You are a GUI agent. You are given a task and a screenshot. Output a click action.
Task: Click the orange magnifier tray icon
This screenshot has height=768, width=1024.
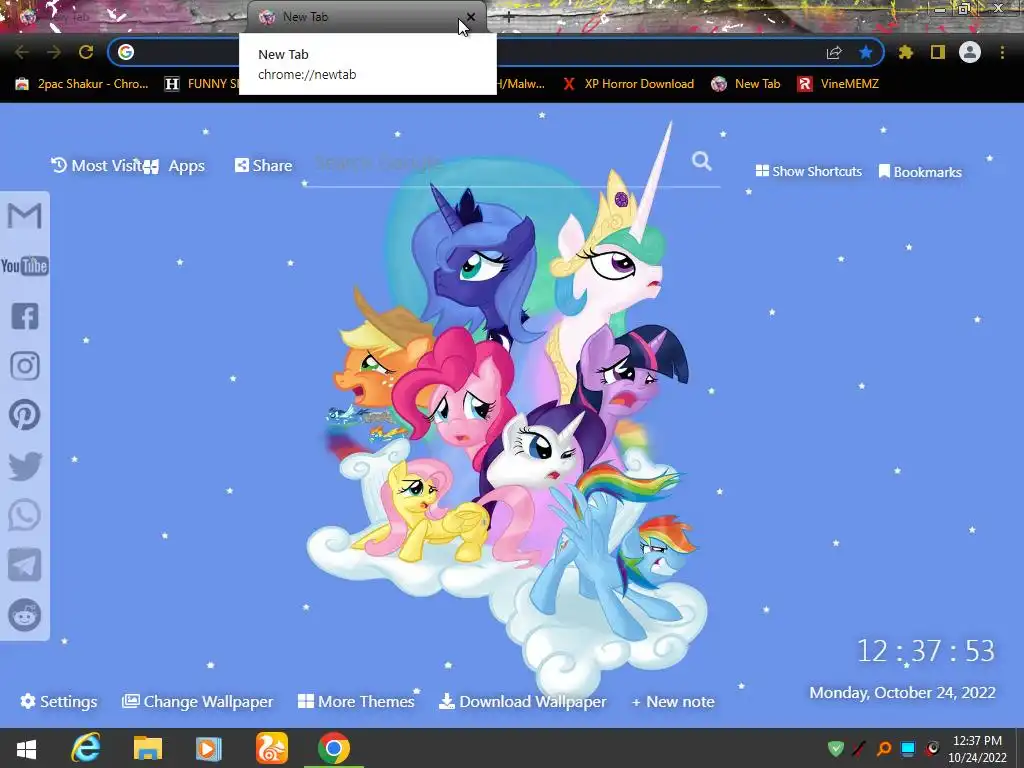(x=884, y=748)
